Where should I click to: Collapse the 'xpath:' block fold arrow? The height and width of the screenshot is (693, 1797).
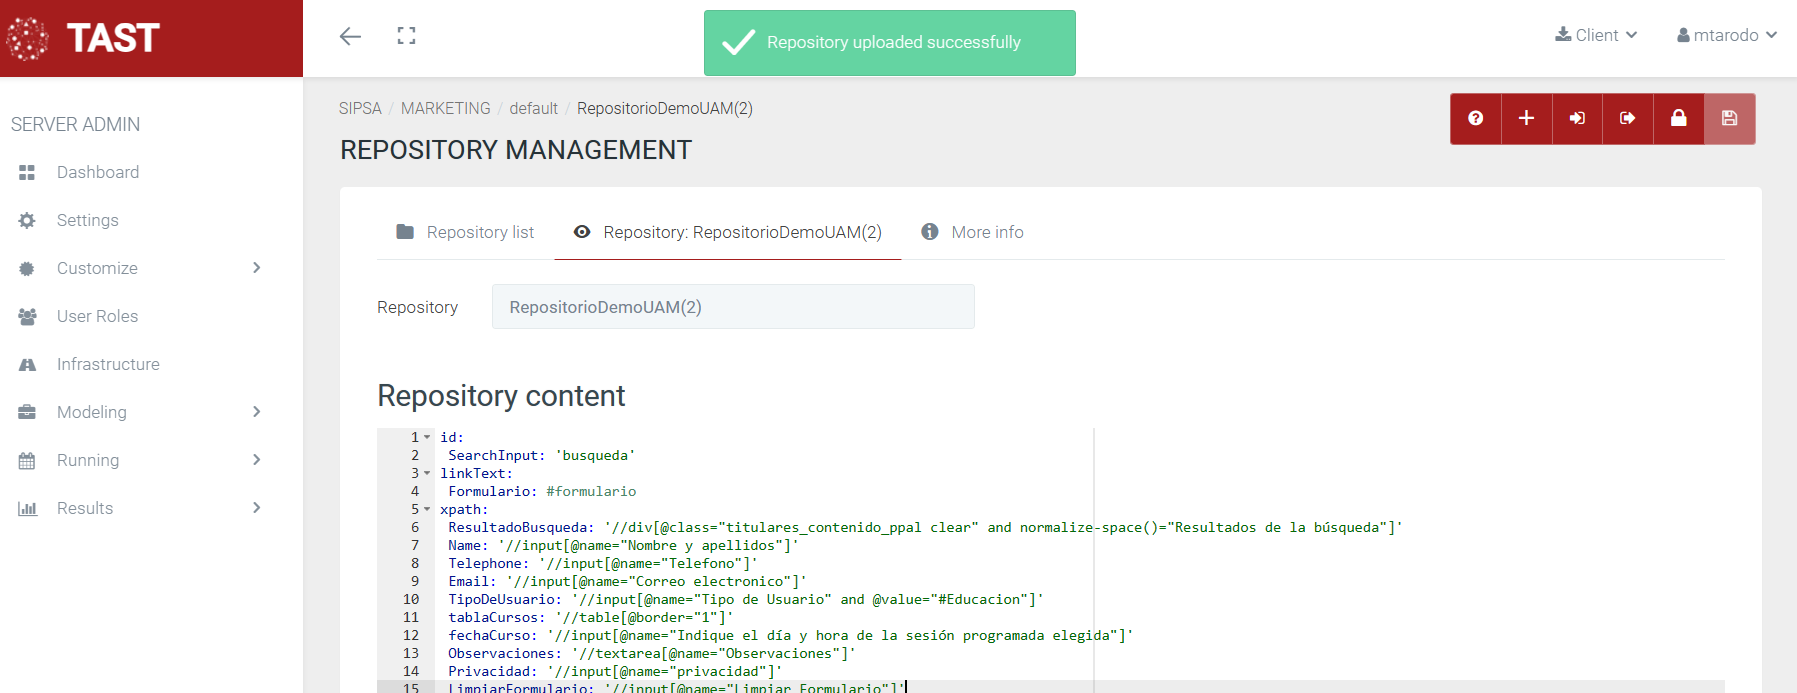click(x=428, y=509)
